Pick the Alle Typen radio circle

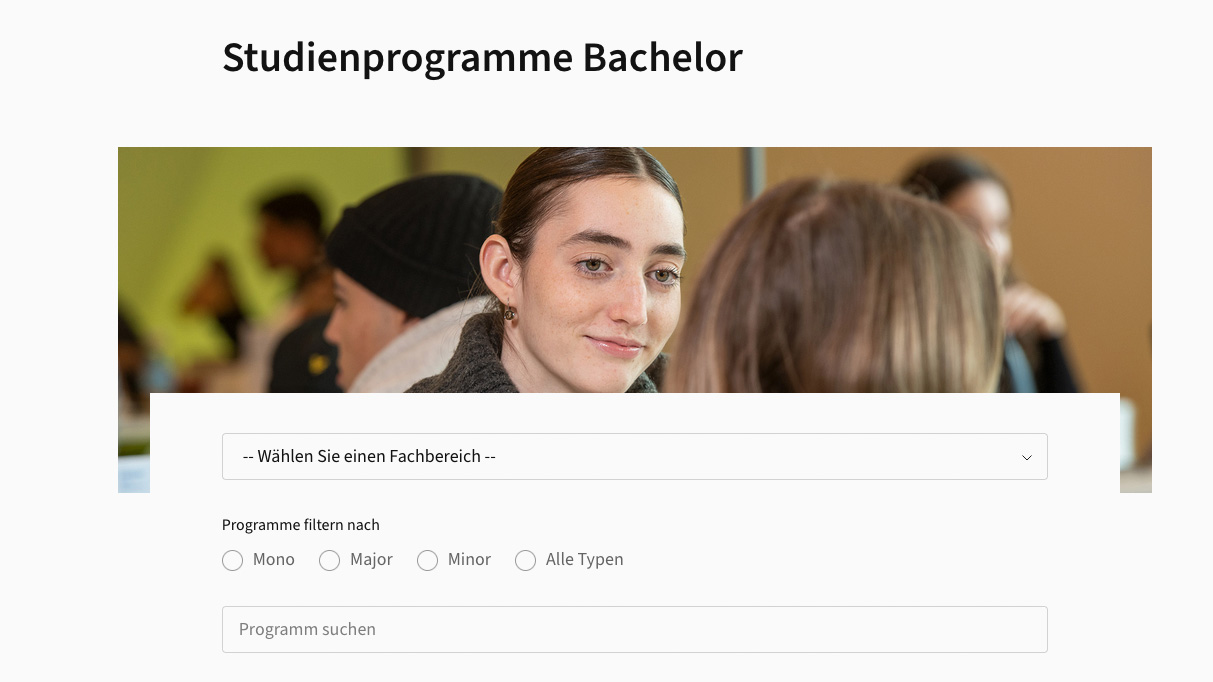(x=526, y=561)
